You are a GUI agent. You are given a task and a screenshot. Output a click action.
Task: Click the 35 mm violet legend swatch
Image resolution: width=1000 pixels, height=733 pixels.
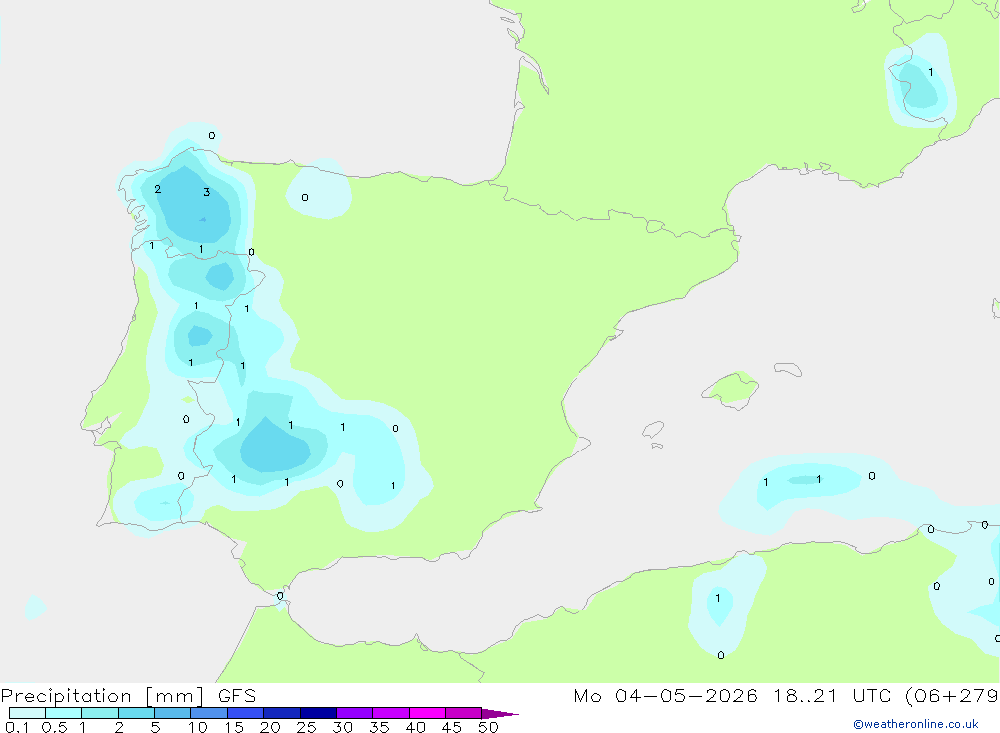pyautogui.click(x=391, y=713)
